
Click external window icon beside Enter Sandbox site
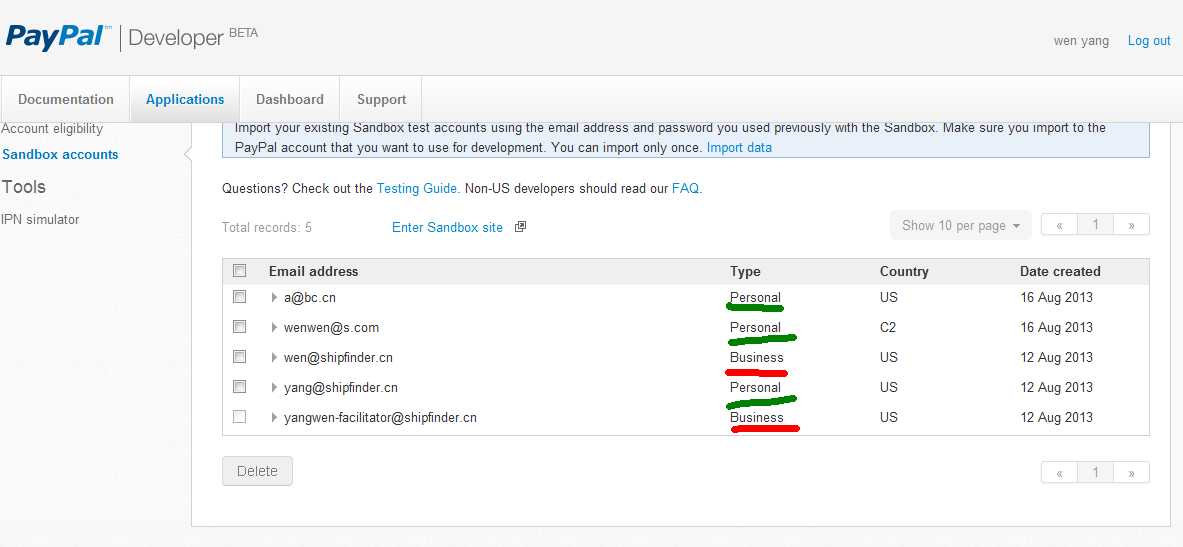click(520, 227)
